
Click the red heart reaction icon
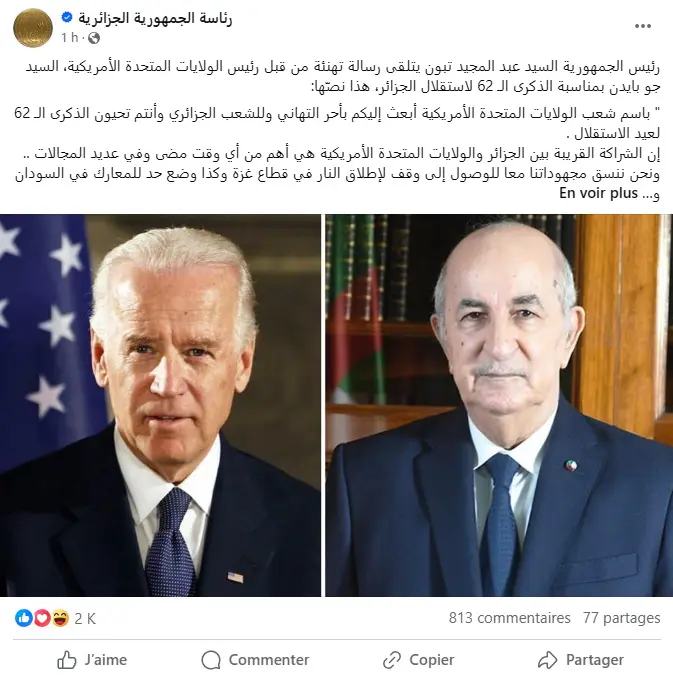click(42, 618)
